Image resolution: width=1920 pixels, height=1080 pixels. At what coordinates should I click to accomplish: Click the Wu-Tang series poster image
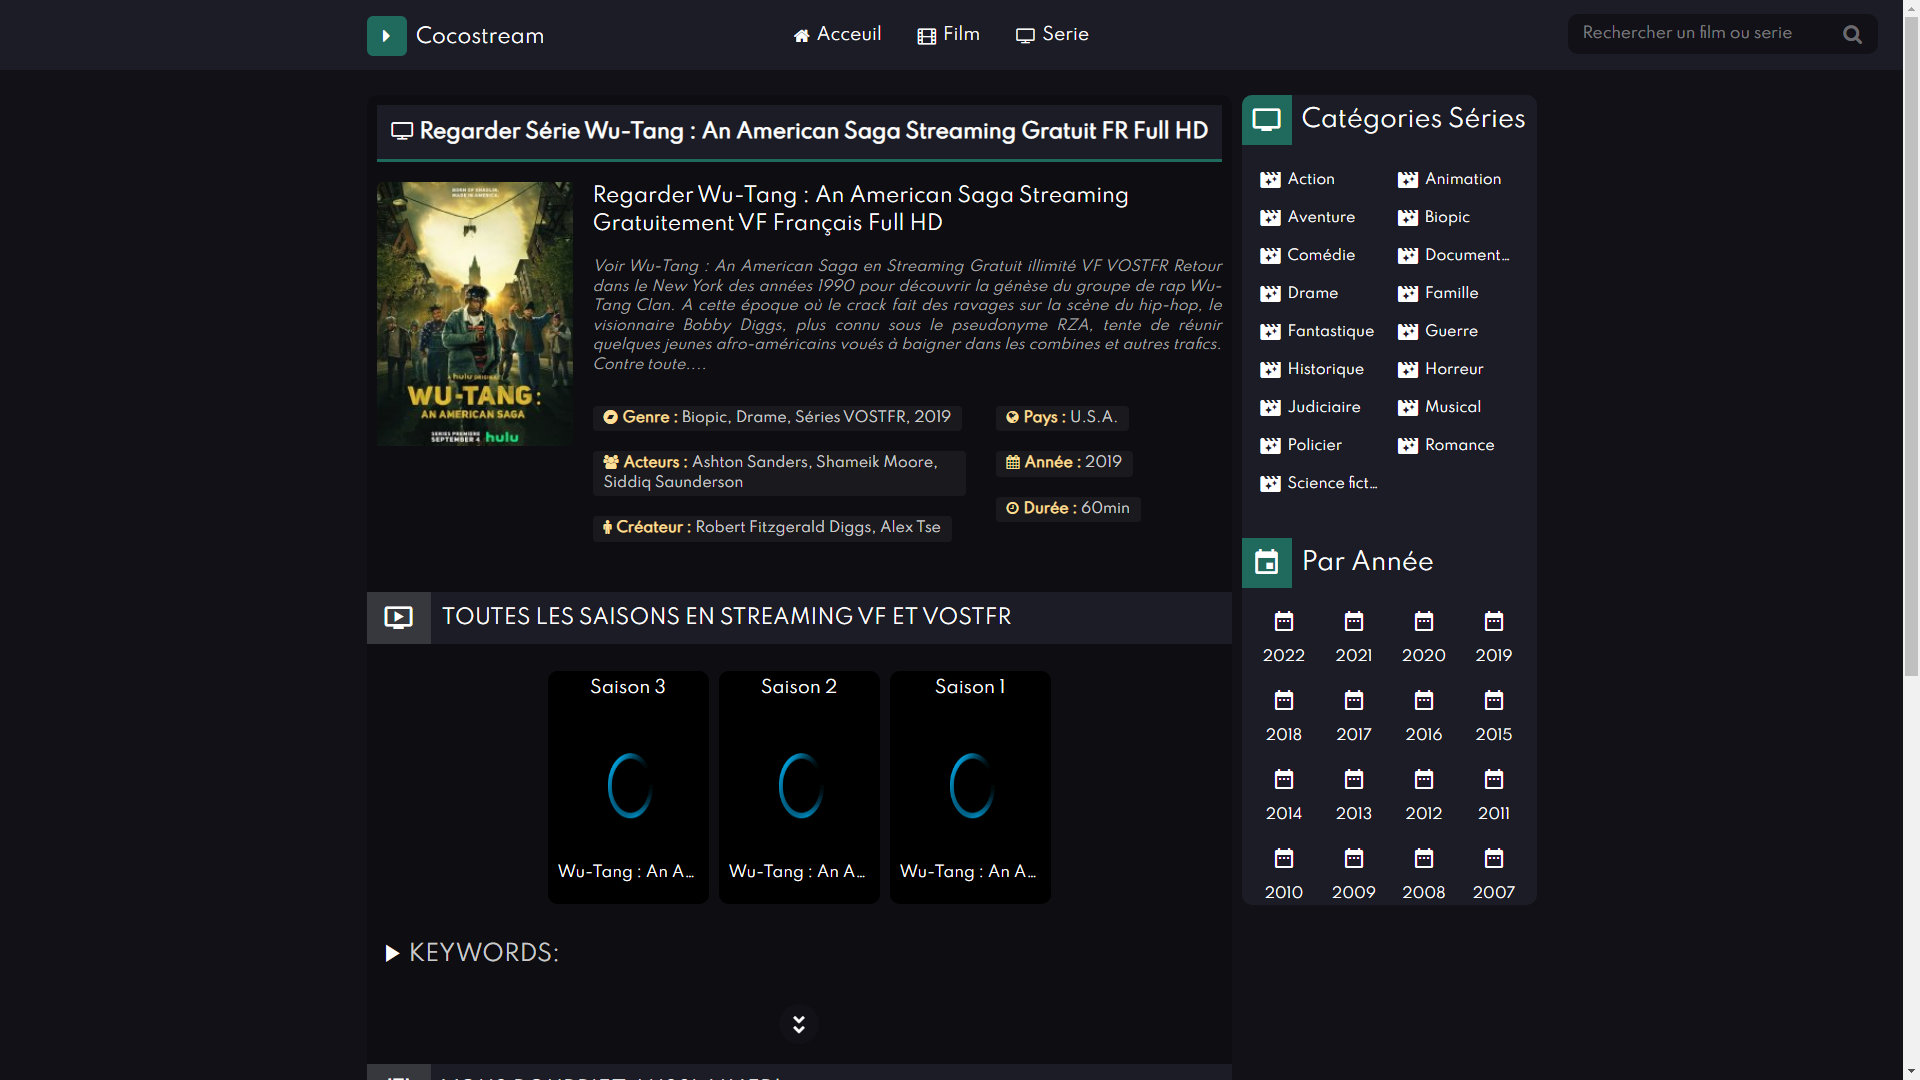(474, 314)
